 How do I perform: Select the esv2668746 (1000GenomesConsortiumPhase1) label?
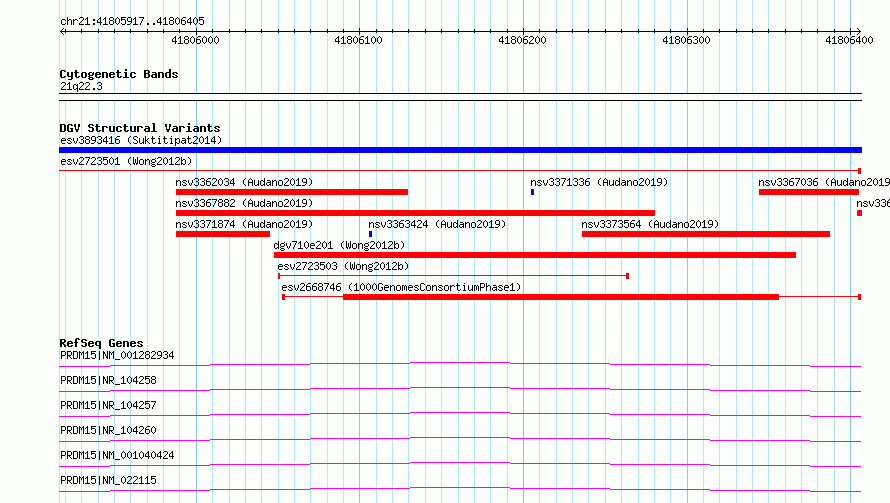401,287
